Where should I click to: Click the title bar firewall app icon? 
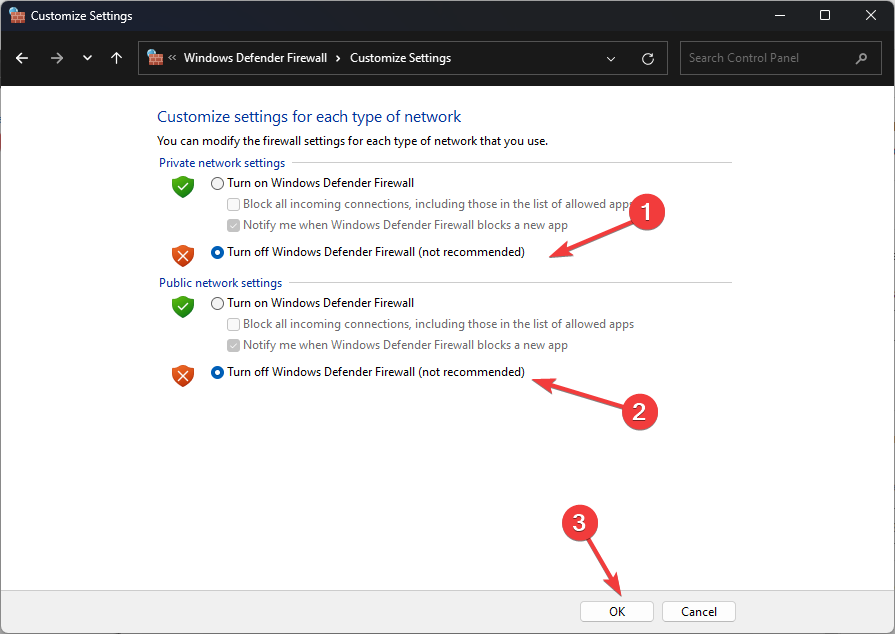point(17,15)
